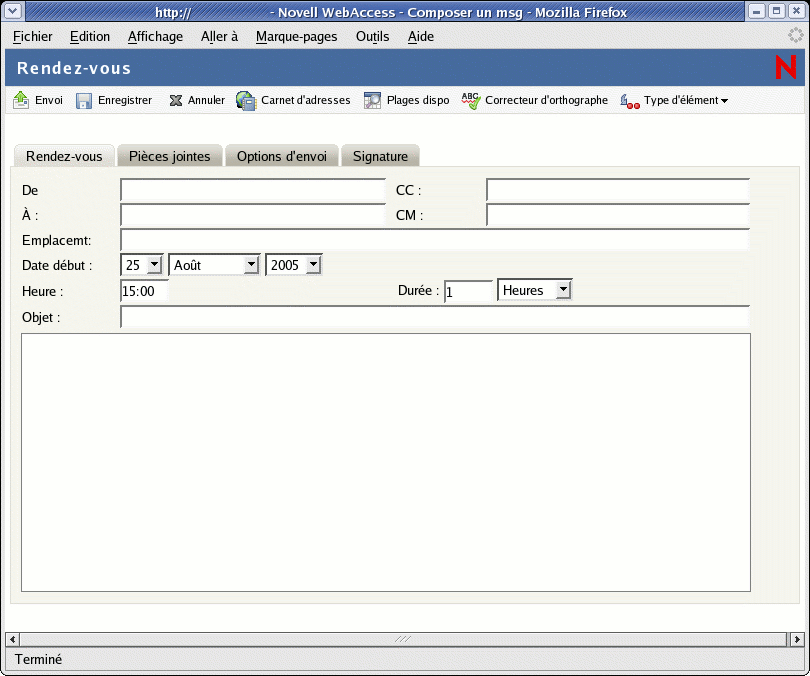Click the Durée field showing 1
The image size is (810, 676).
pyautogui.click(x=468, y=291)
